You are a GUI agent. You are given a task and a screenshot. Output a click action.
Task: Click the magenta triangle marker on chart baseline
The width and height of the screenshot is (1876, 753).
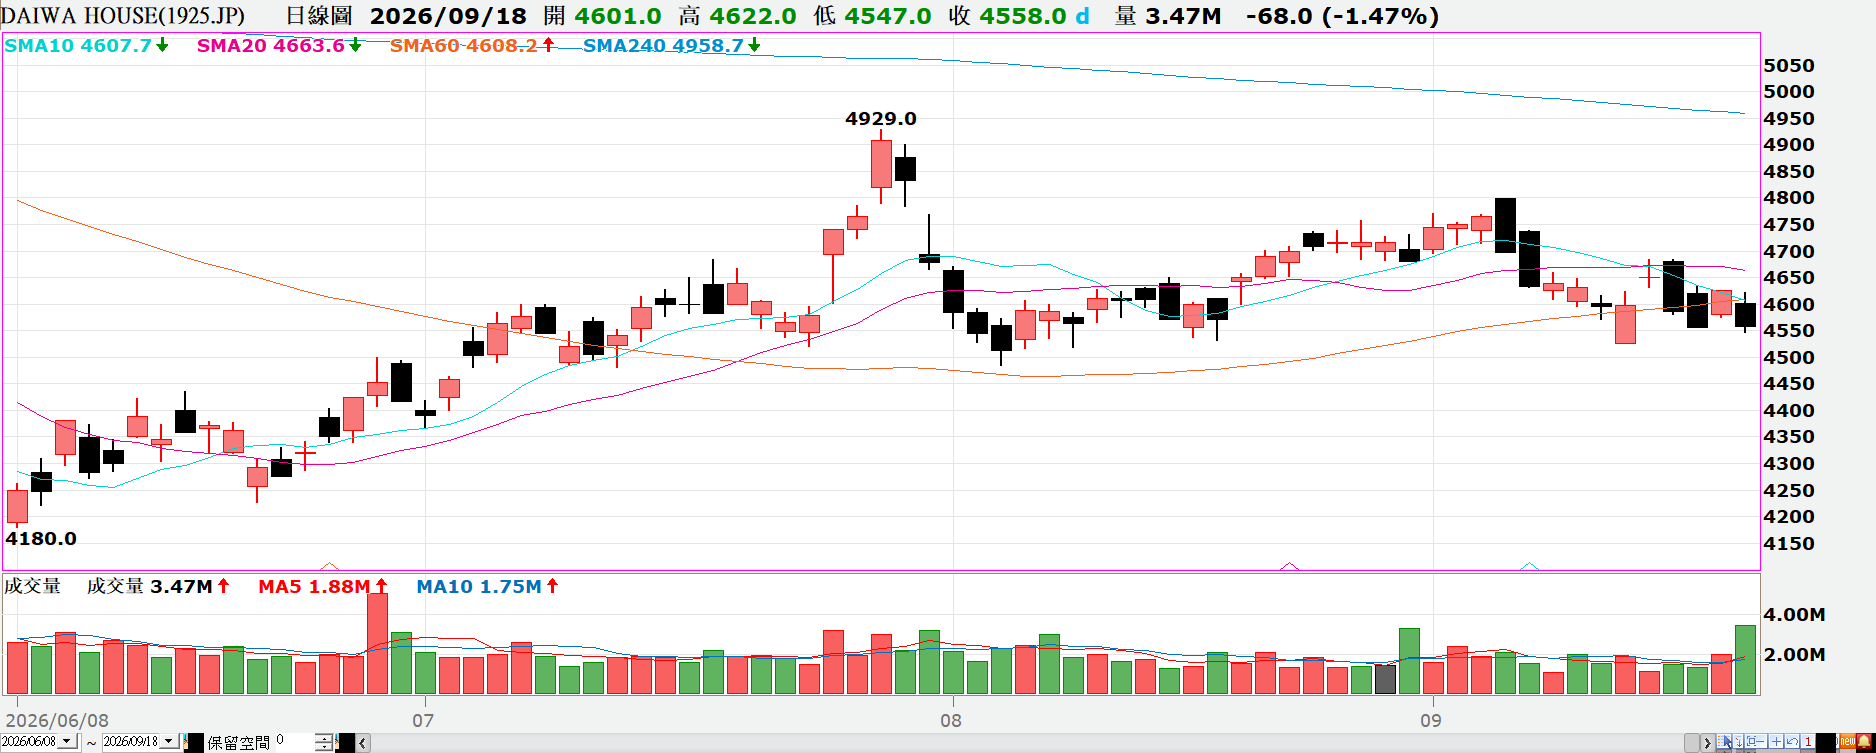coord(1290,566)
